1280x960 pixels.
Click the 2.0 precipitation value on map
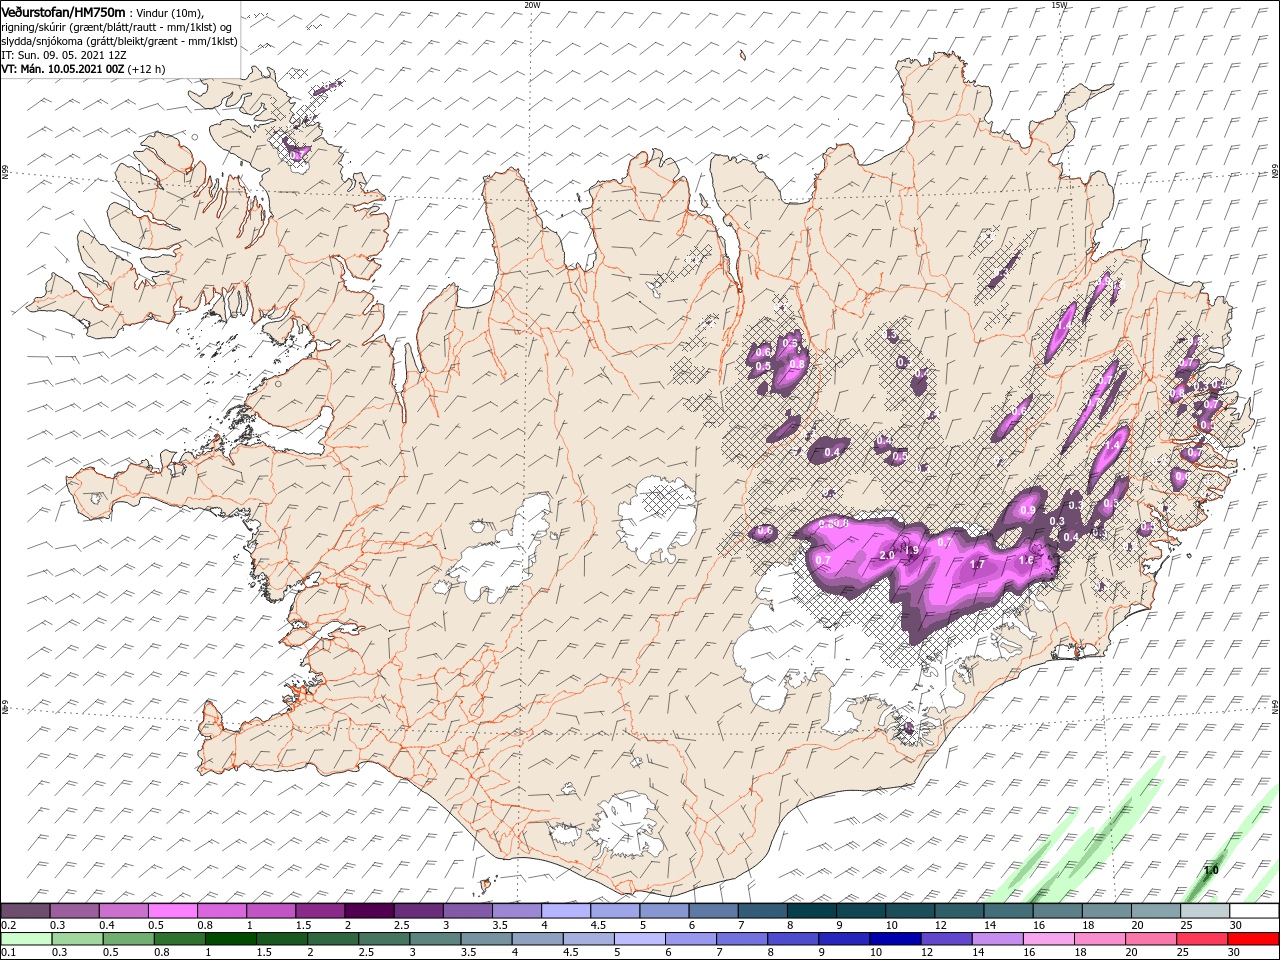(885, 555)
